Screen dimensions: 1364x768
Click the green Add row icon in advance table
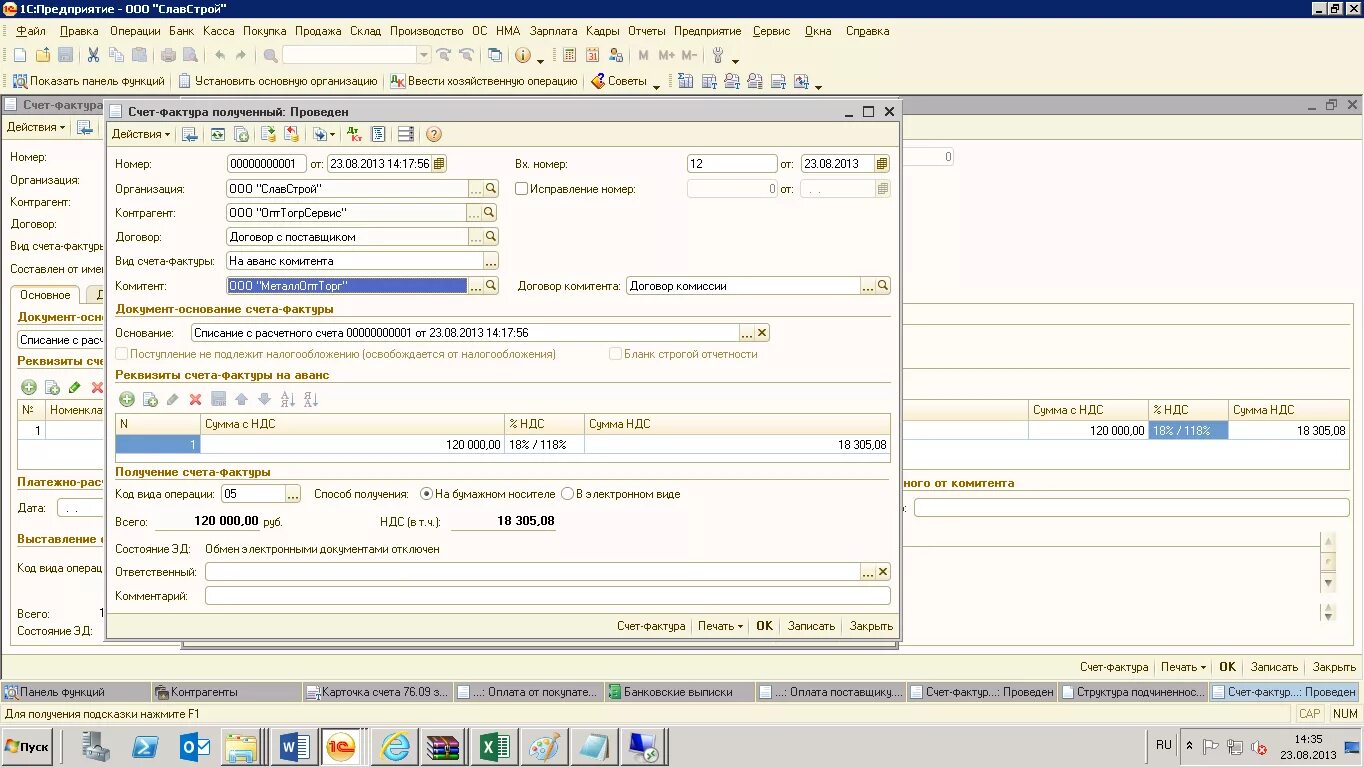click(127, 400)
